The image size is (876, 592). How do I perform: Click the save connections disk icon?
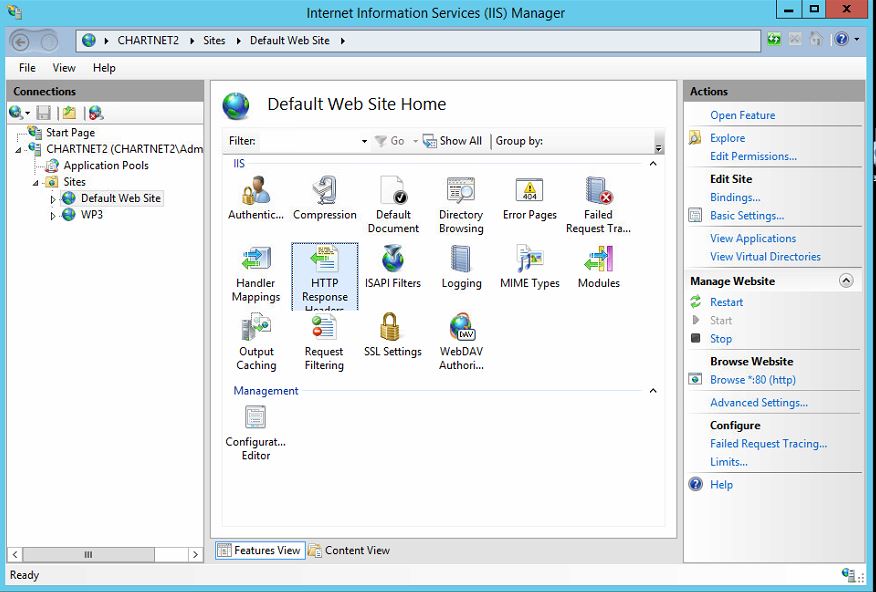tap(44, 113)
